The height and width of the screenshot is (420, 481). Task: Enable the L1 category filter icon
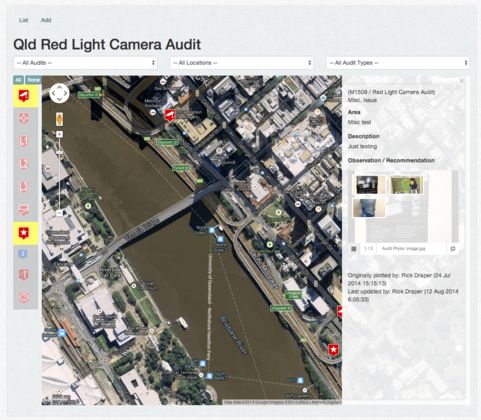(23, 141)
